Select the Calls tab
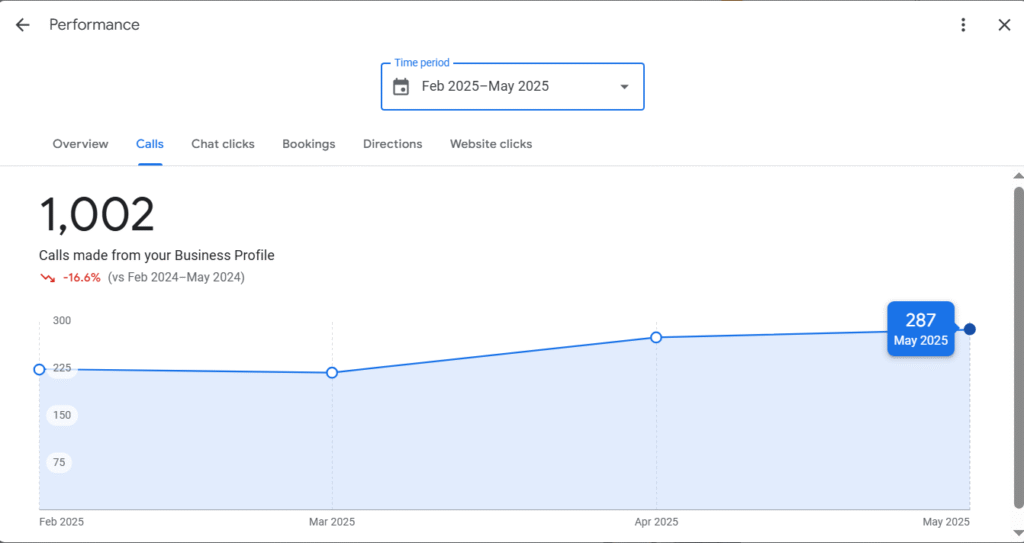Viewport: 1024px width, 543px height. pyautogui.click(x=150, y=144)
